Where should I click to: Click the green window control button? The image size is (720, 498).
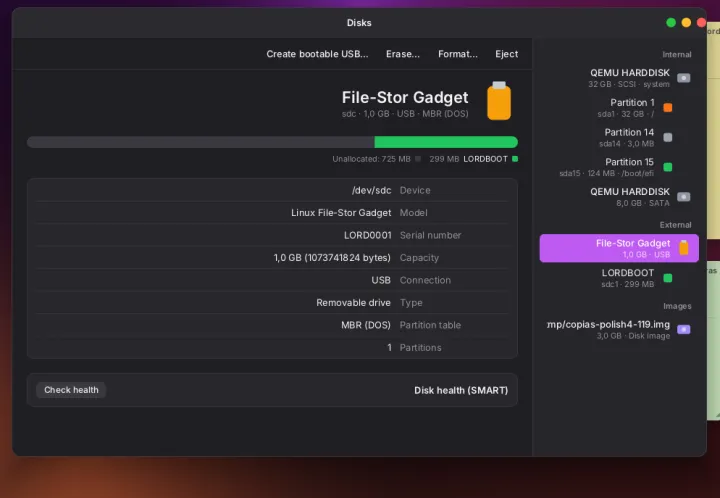click(671, 22)
